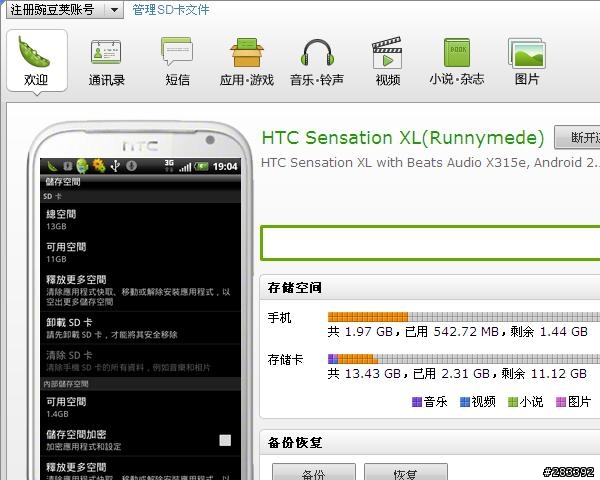Viewport: 600px width, 480px height.
Task: Tap the pea pod icon in phone status bar
Action: click(x=52, y=166)
